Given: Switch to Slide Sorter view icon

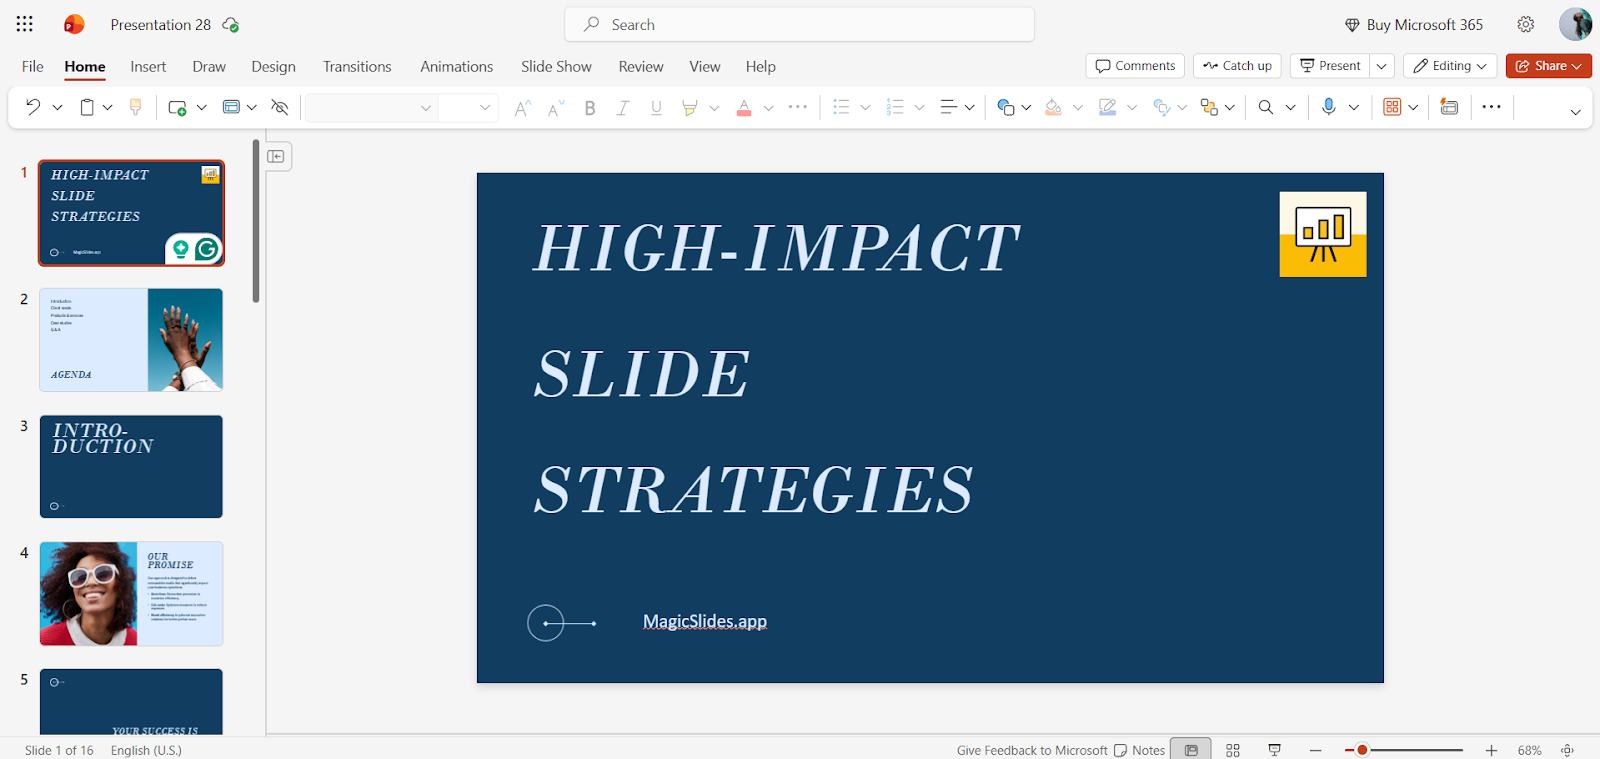Looking at the screenshot, I should [1233, 750].
